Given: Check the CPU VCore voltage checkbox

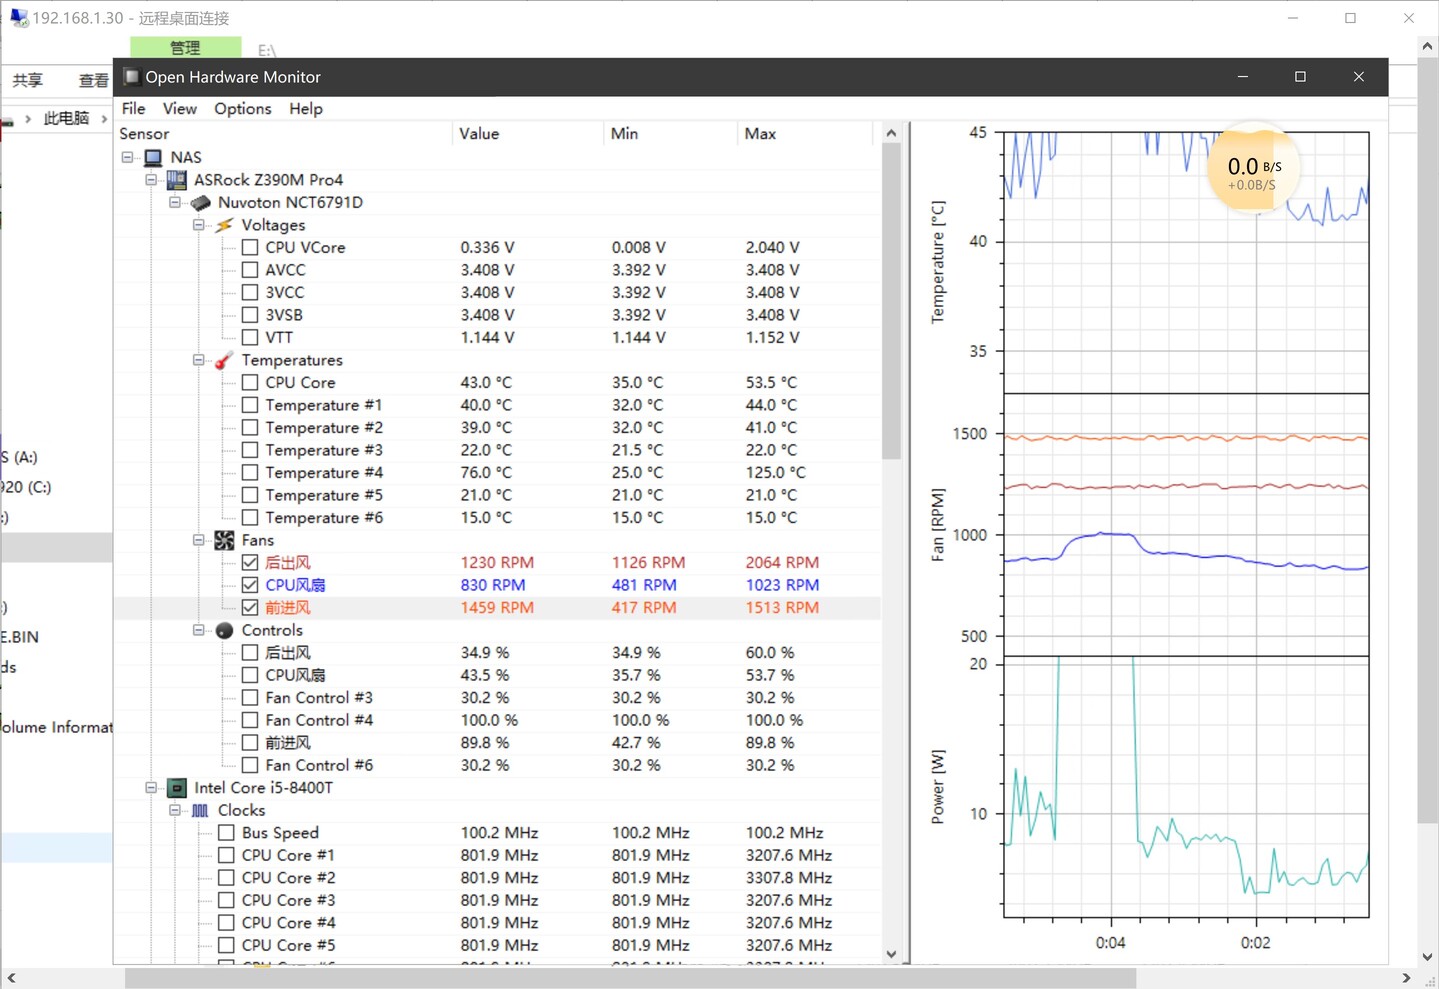Looking at the screenshot, I should tap(250, 247).
